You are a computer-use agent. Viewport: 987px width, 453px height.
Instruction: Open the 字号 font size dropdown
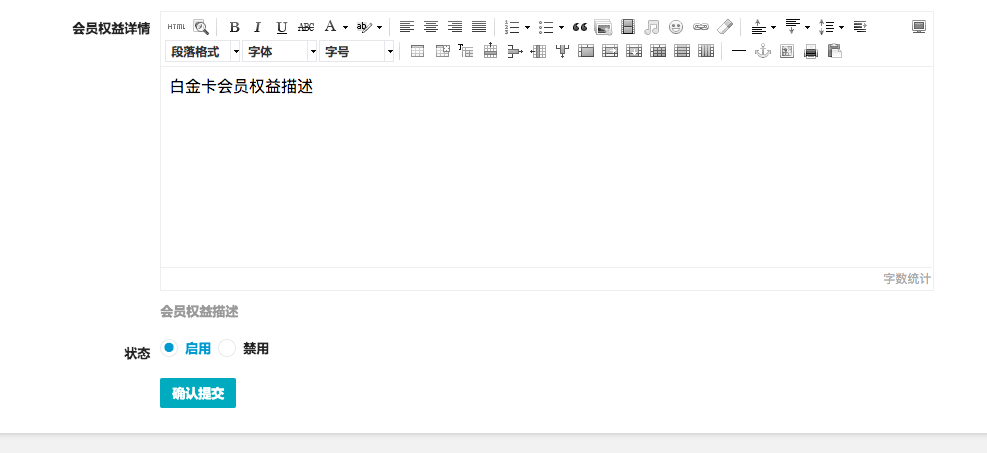point(357,51)
